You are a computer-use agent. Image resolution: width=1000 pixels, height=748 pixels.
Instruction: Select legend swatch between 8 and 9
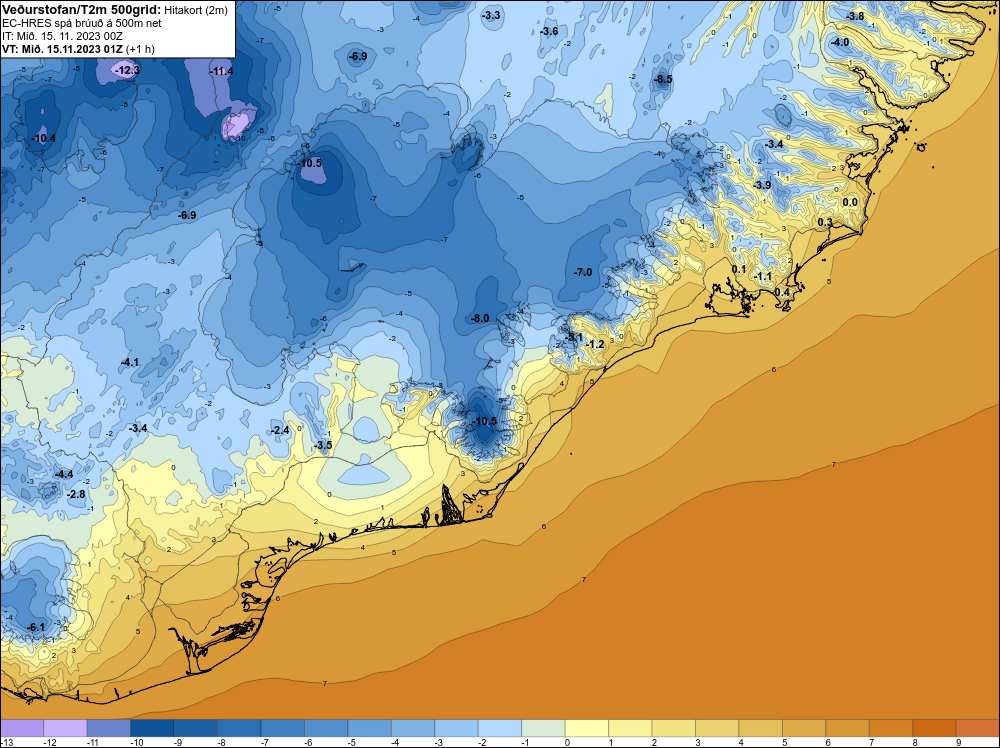[x=934, y=728]
